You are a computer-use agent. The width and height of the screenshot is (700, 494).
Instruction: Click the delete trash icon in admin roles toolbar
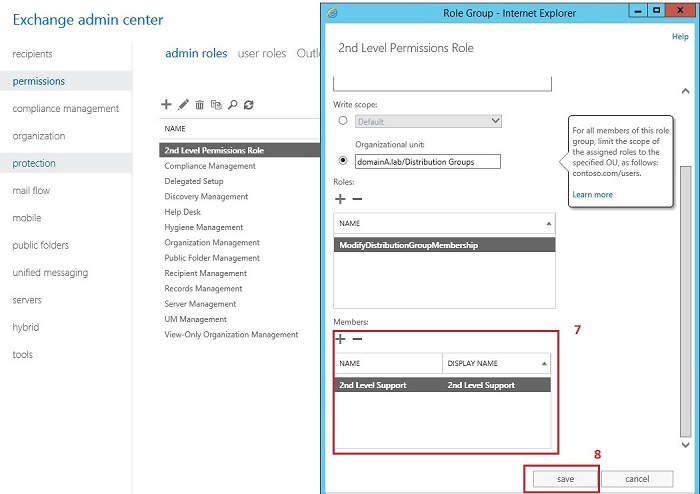tap(200, 105)
